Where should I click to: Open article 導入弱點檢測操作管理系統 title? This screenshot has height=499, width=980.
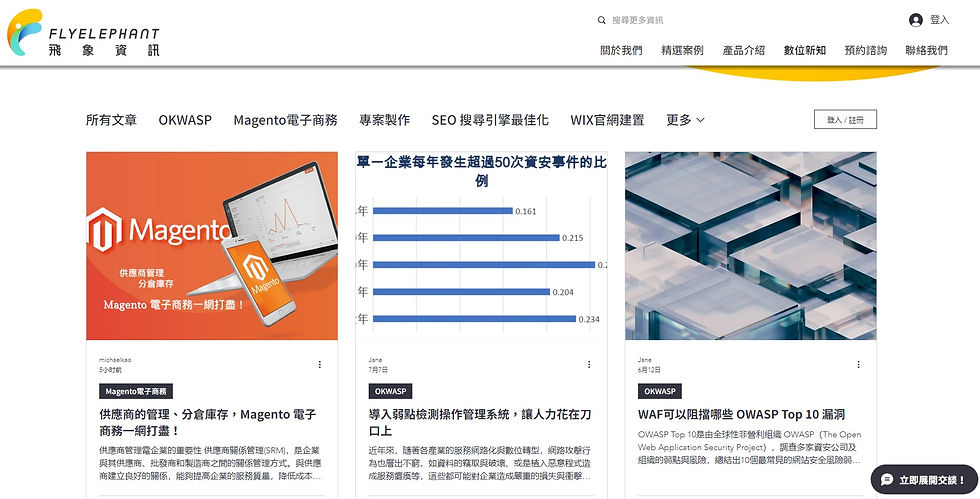tap(479, 422)
